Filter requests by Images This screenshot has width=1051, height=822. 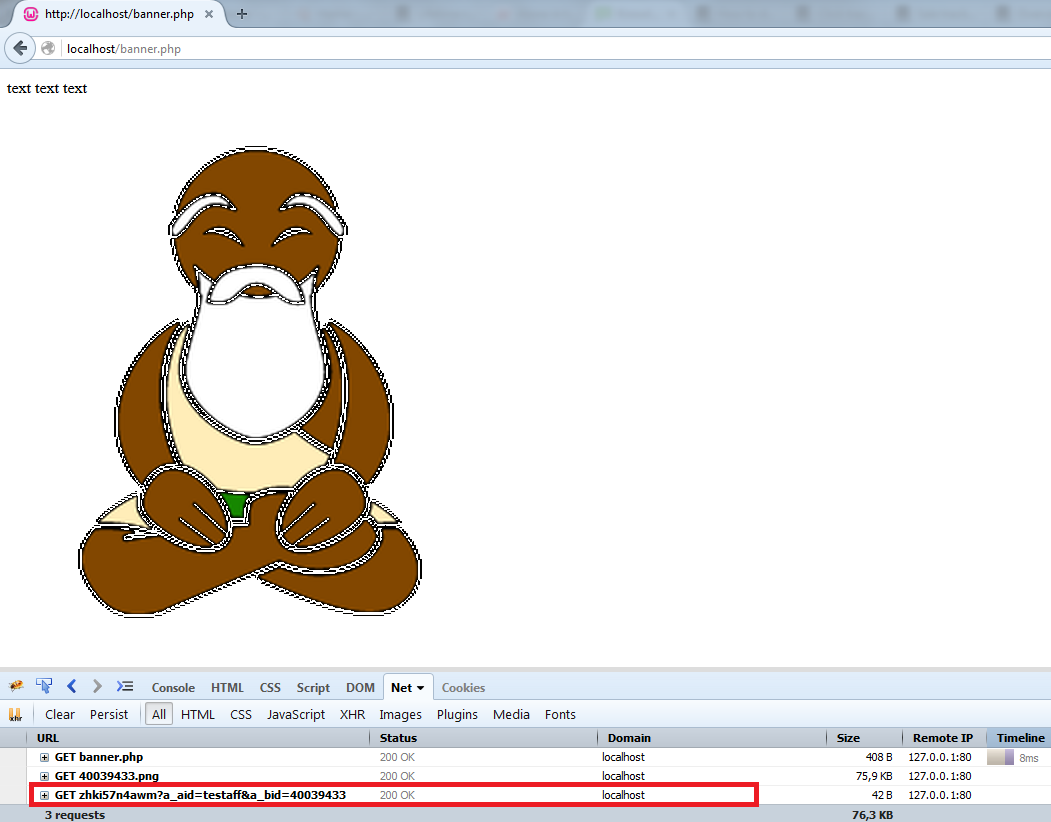[400, 714]
